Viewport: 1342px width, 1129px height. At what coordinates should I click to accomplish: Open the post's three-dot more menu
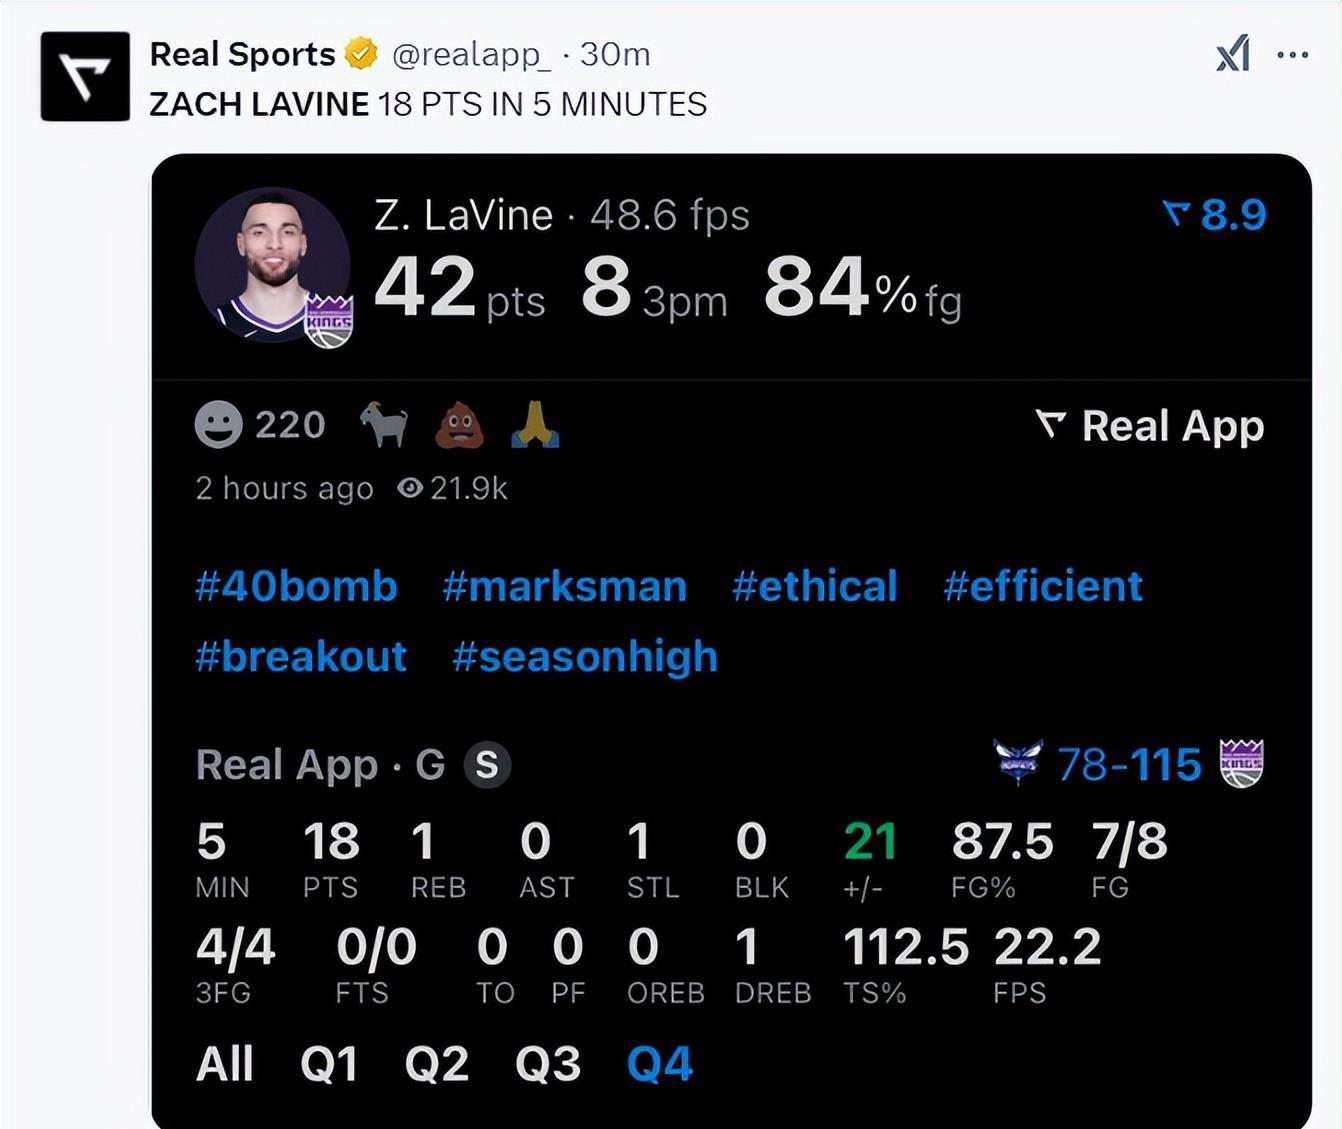(x=1293, y=55)
